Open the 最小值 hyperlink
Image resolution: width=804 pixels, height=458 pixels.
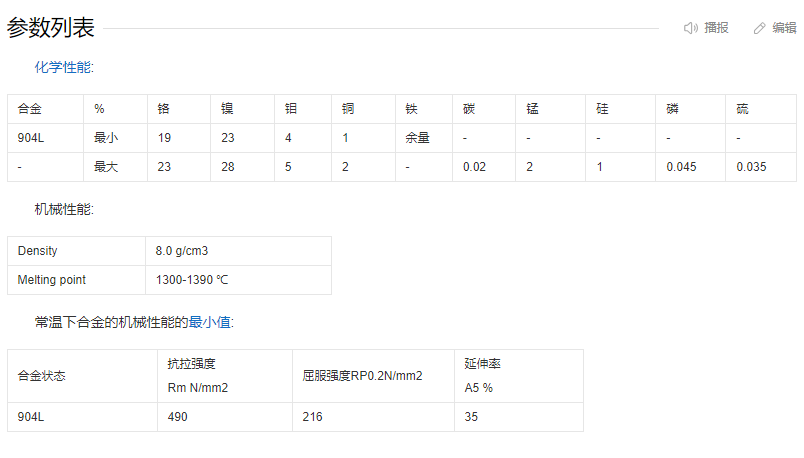click(210, 322)
